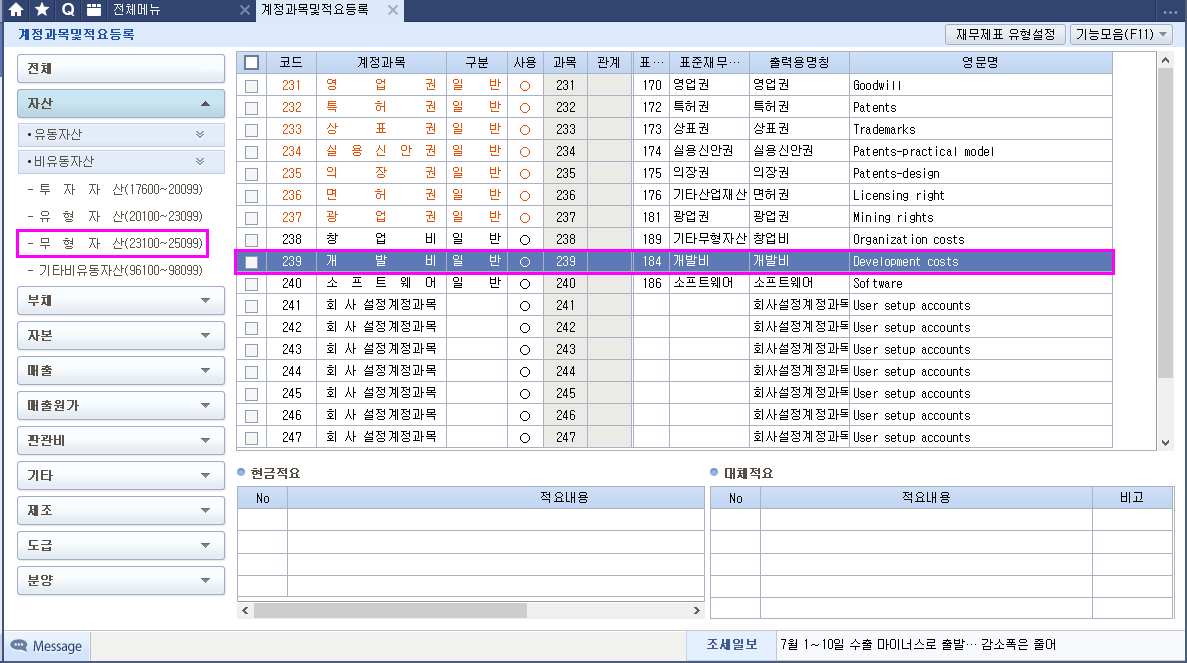1187x663 pixels.
Task: Check the box for code 239 개발비
Action: (251, 262)
